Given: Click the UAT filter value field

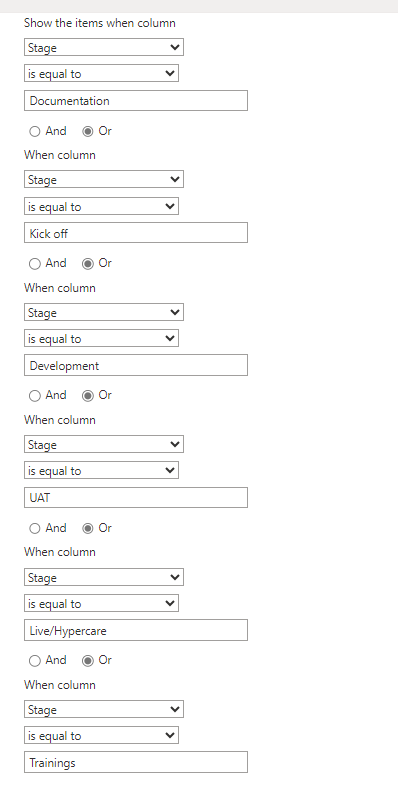Looking at the screenshot, I should 136,498.
